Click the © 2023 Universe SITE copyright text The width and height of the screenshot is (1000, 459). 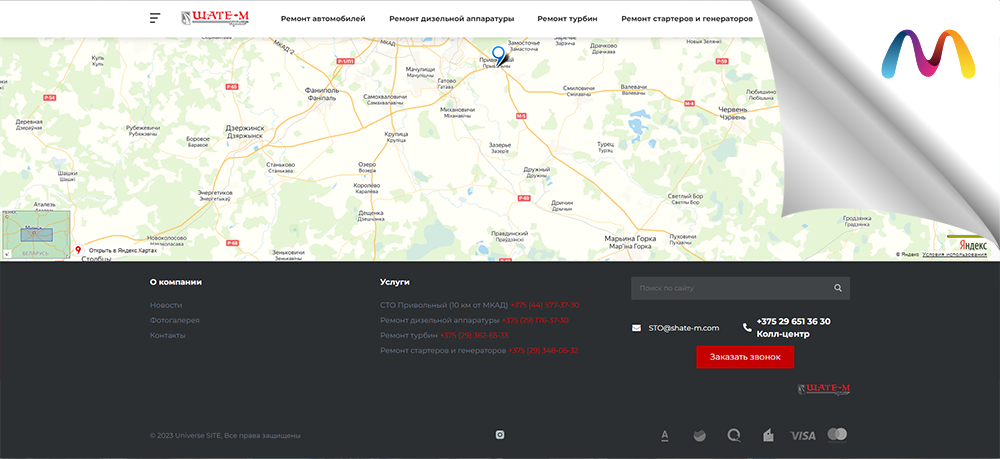(225, 435)
